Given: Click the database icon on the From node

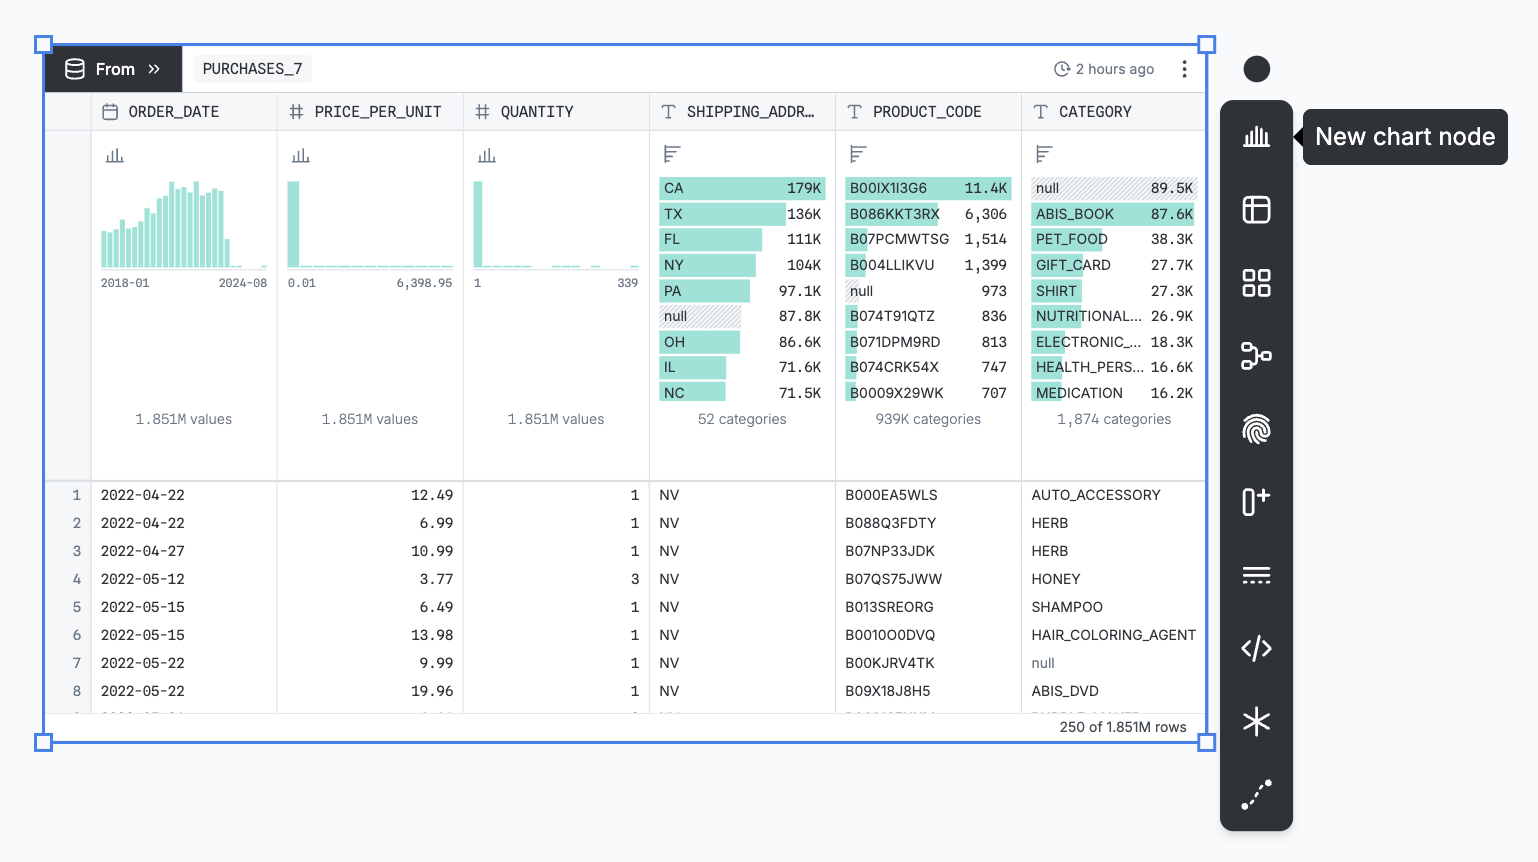Looking at the screenshot, I should (75, 68).
